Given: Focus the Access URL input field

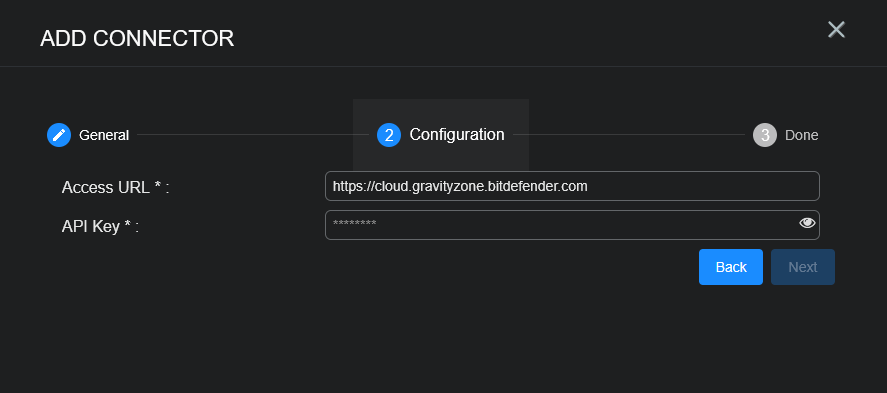Looking at the screenshot, I should (x=572, y=186).
